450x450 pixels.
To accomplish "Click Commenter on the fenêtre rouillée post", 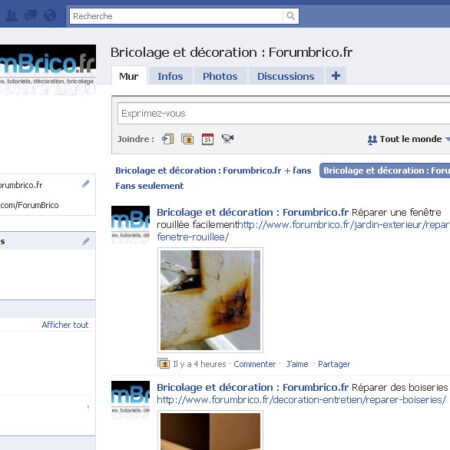I will (x=255, y=364).
